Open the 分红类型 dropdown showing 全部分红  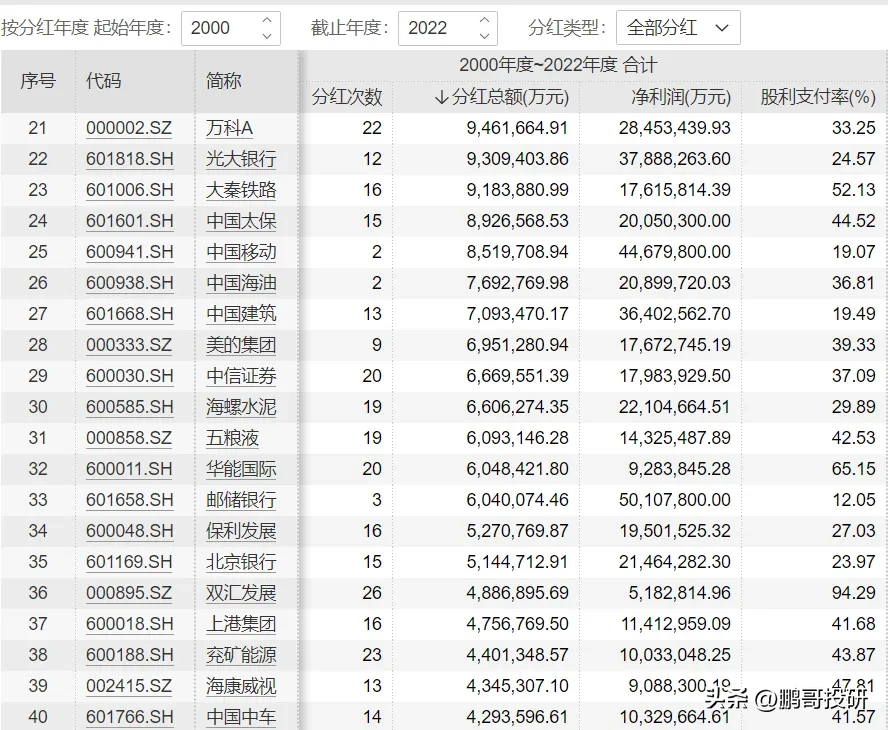click(678, 28)
